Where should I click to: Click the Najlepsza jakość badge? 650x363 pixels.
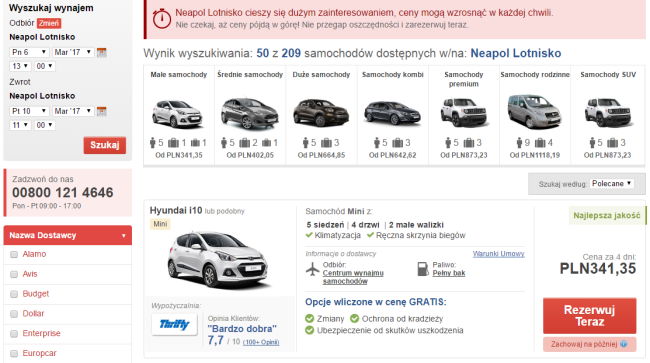607,215
